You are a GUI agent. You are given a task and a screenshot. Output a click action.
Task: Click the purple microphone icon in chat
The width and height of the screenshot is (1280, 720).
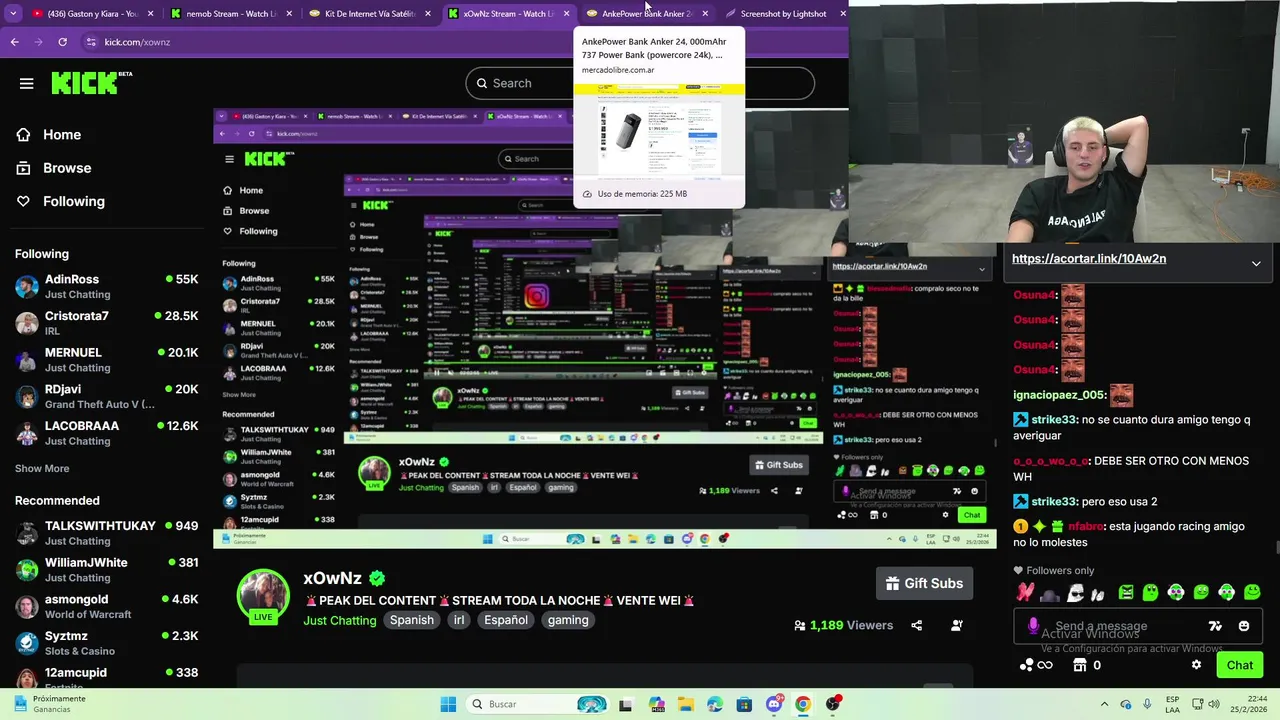(1033, 626)
